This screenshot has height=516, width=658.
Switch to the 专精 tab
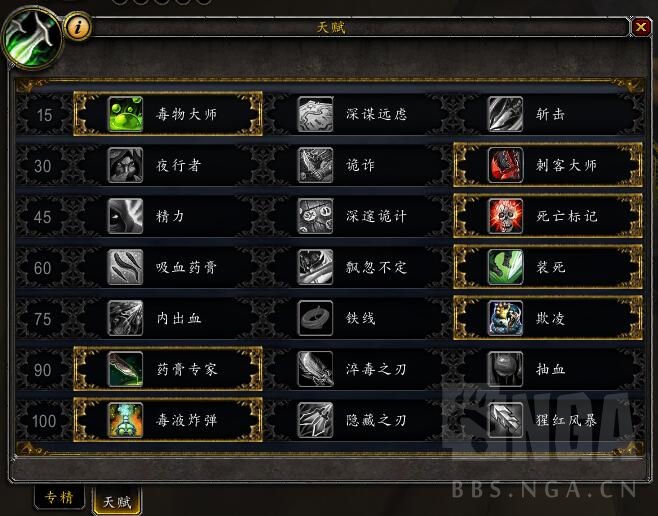[59, 497]
